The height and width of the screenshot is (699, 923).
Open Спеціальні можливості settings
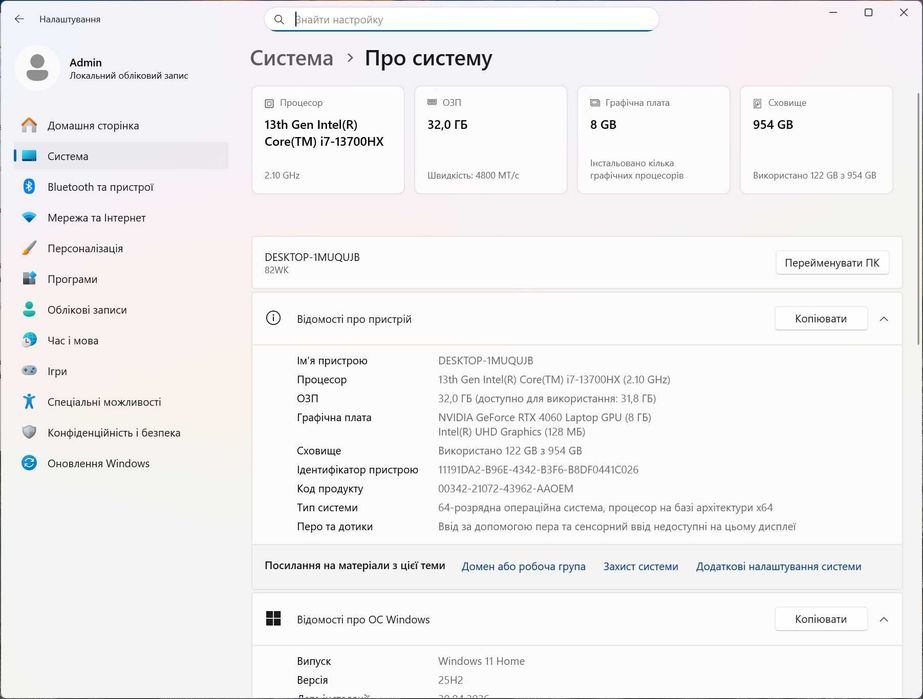point(121,402)
